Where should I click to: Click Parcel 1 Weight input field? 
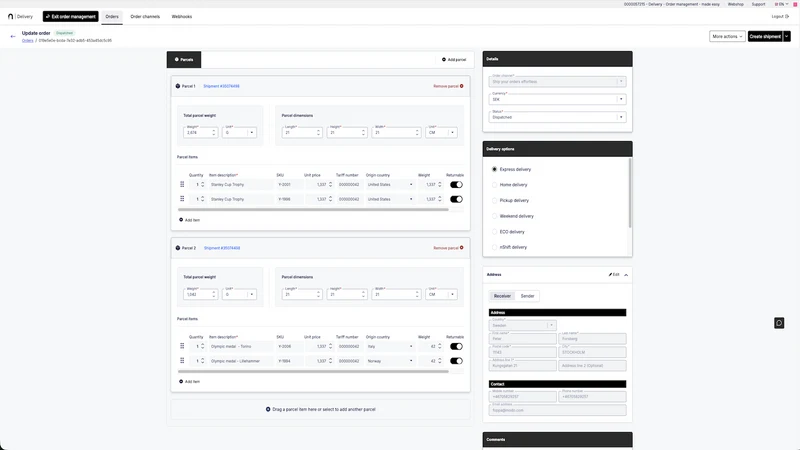point(200,133)
